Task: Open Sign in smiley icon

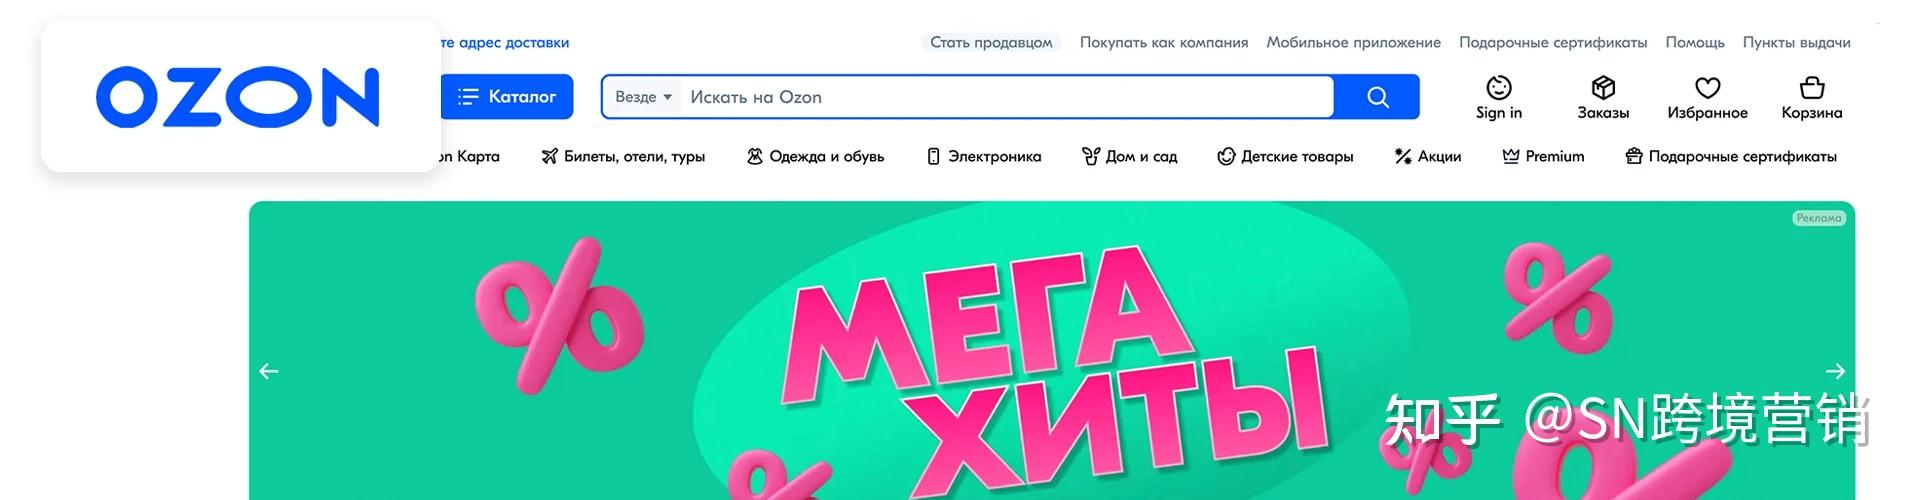Action: [x=1498, y=87]
